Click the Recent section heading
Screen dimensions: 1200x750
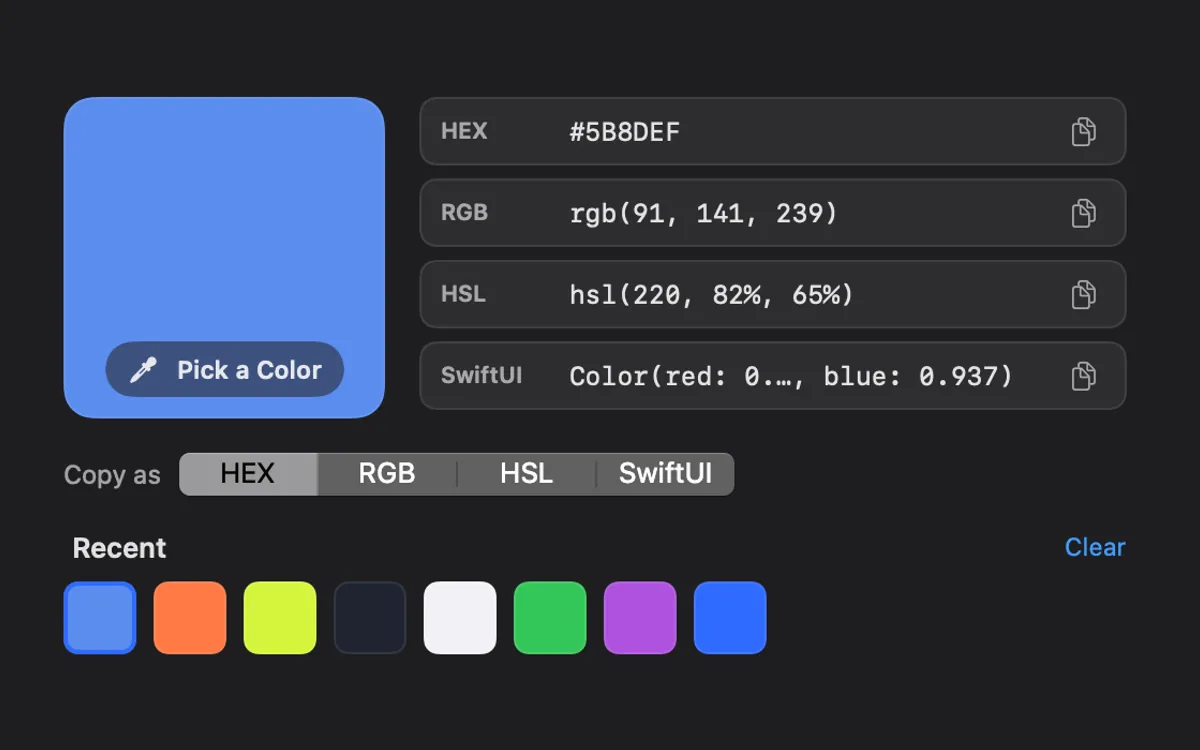click(x=120, y=548)
